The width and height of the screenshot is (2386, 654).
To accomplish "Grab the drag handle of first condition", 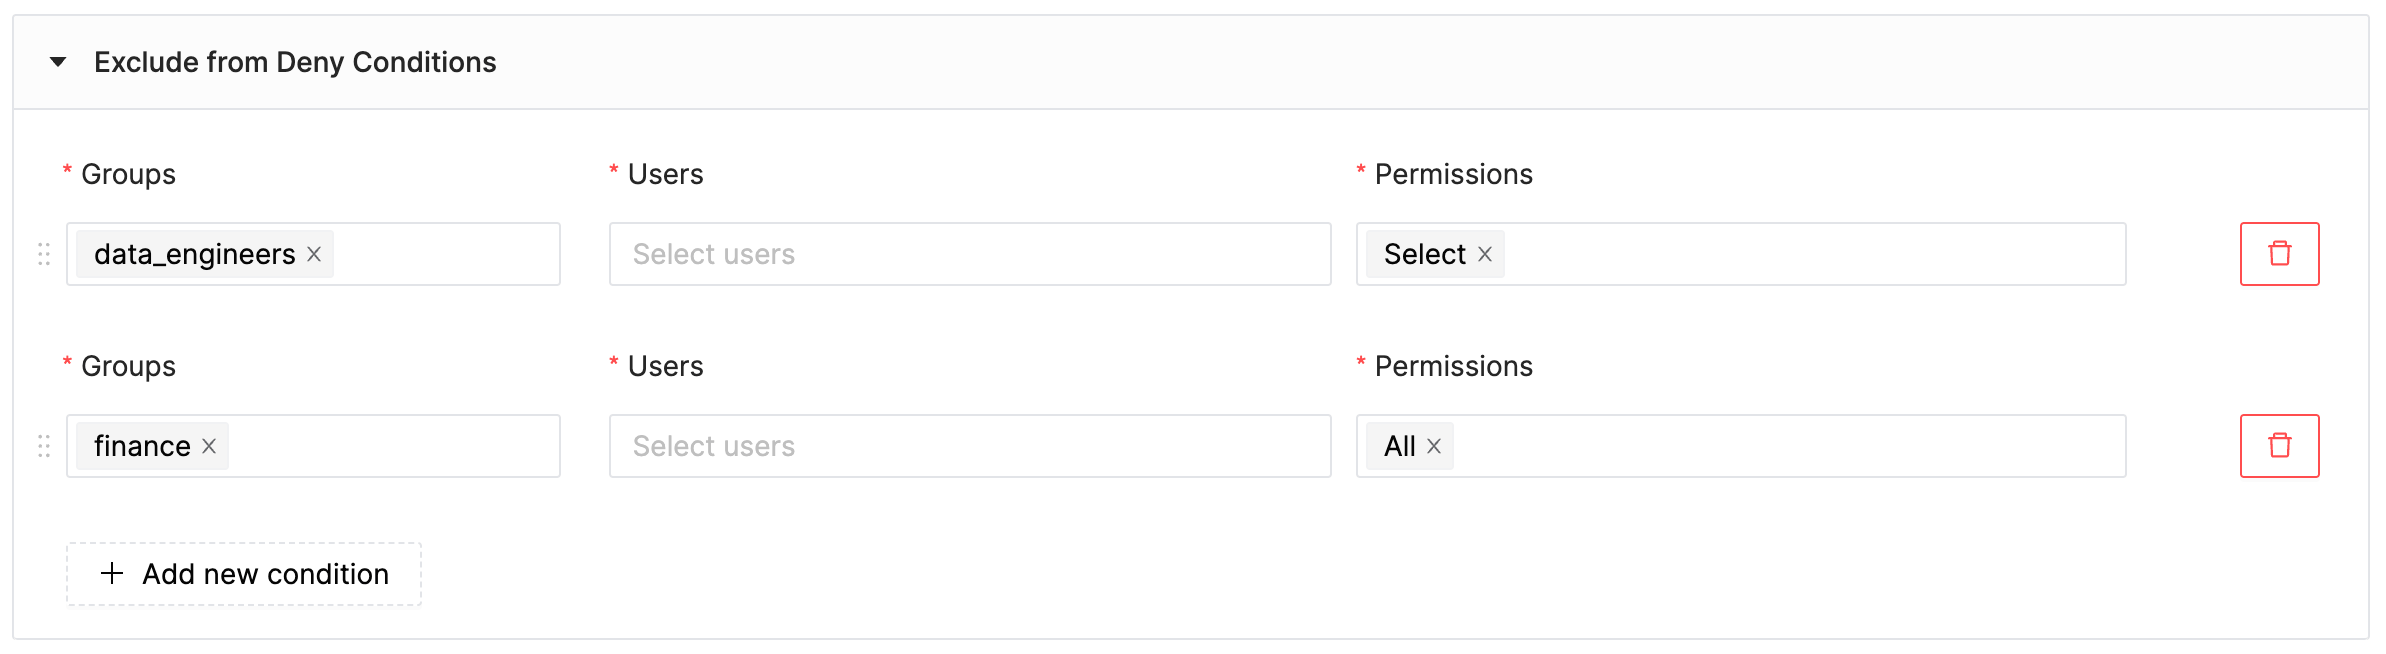I will tap(44, 254).
